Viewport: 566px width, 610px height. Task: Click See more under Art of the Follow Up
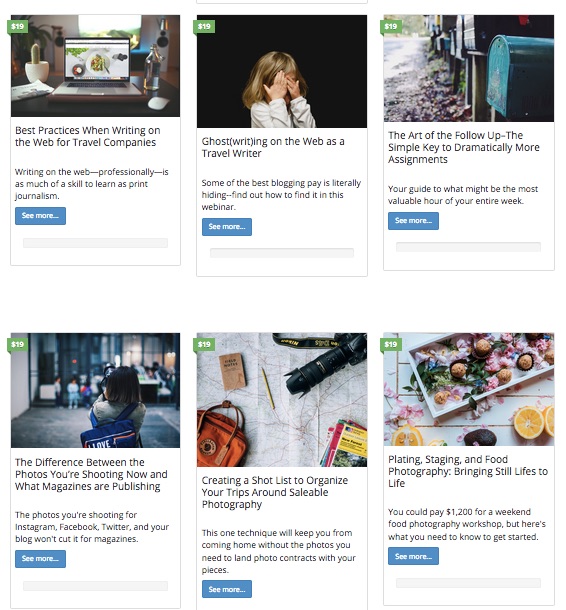(413, 221)
